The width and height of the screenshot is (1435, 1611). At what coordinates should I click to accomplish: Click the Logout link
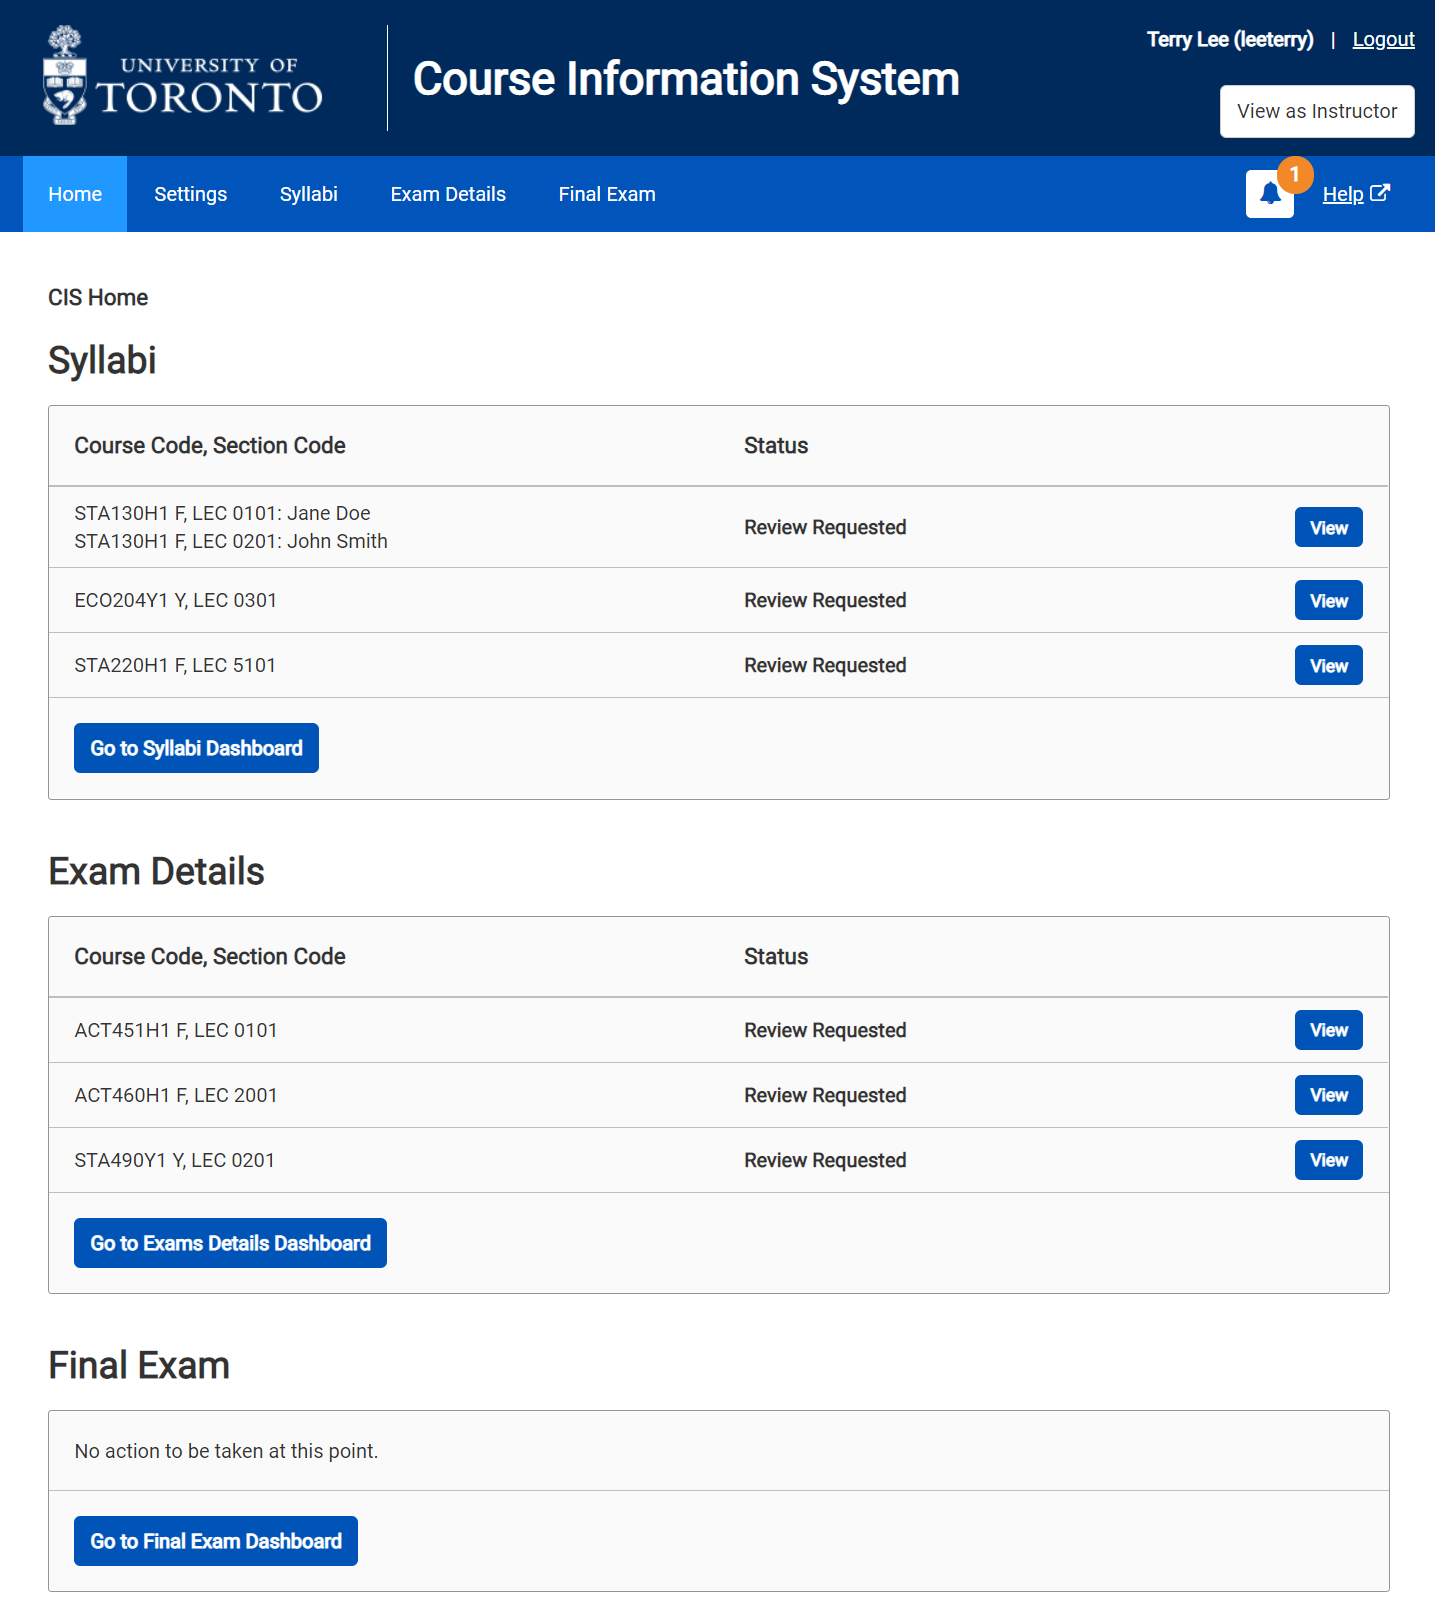coord(1383,39)
